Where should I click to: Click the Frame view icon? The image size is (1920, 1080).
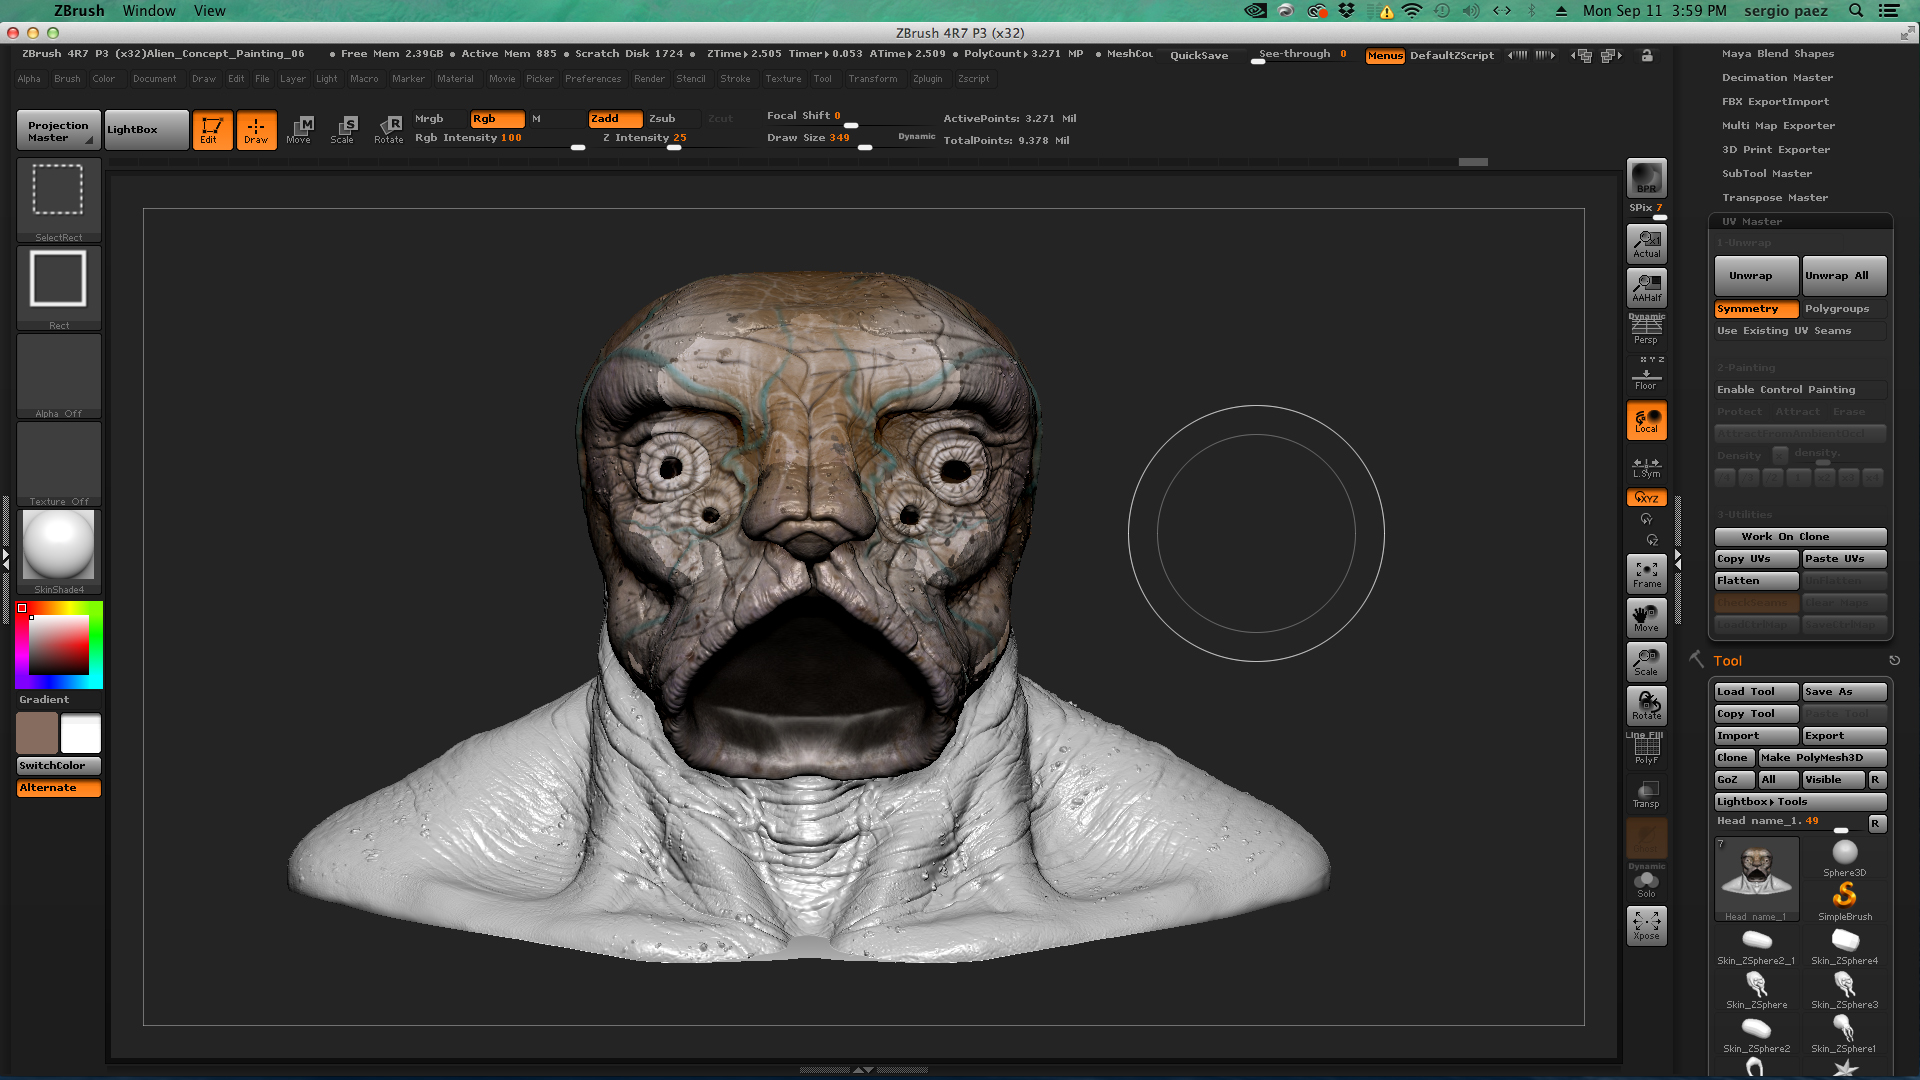pyautogui.click(x=1646, y=574)
